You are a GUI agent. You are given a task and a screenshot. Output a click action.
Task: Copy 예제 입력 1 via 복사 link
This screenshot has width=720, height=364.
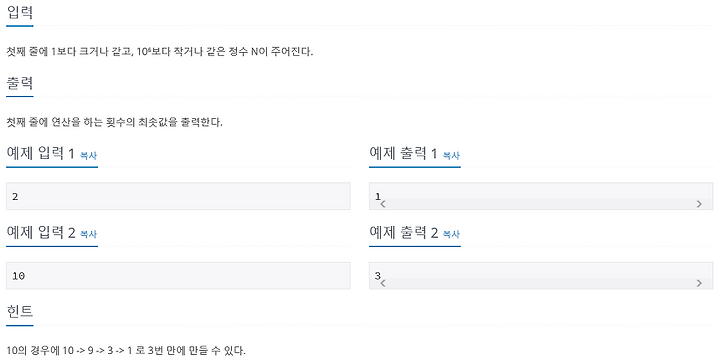coord(88,156)
